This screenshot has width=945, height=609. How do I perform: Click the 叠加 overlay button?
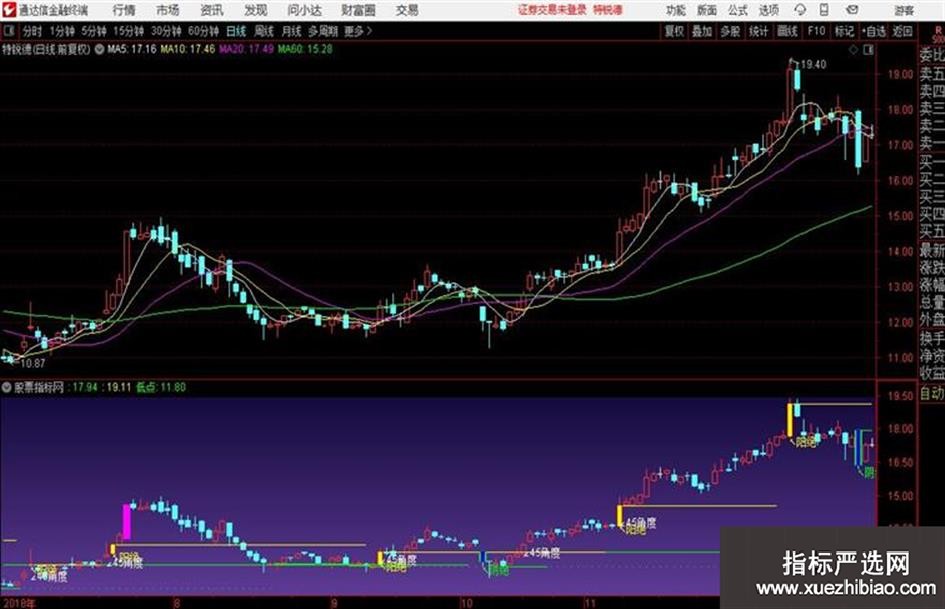[x=702, y=31]
